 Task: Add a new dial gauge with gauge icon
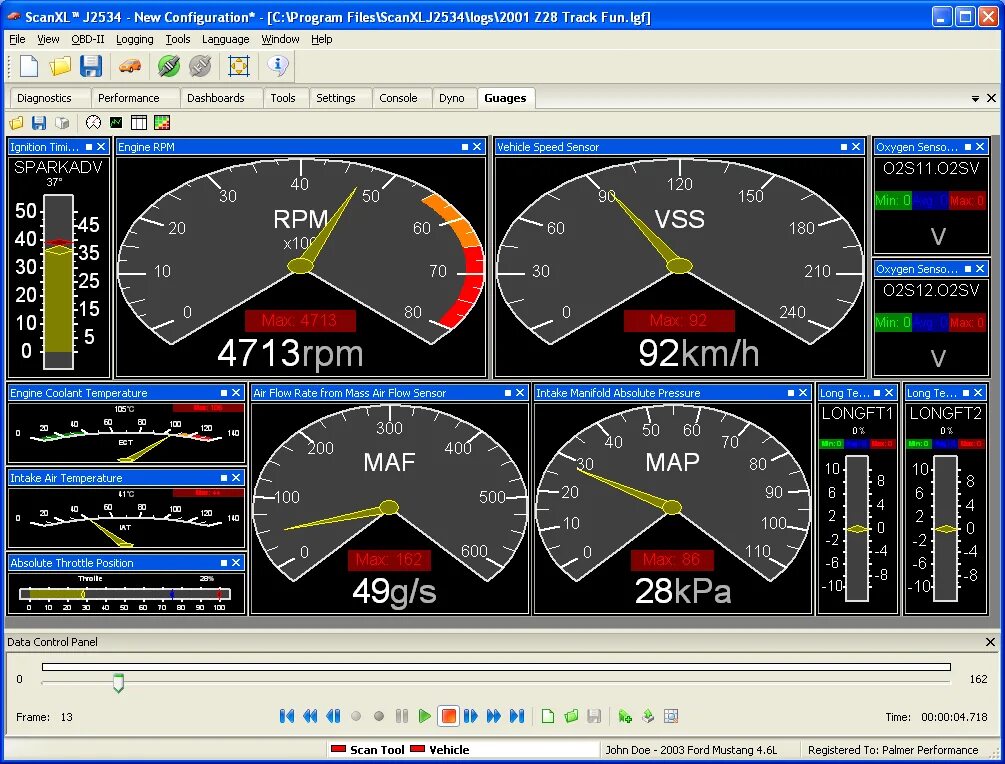pos(94,122)
